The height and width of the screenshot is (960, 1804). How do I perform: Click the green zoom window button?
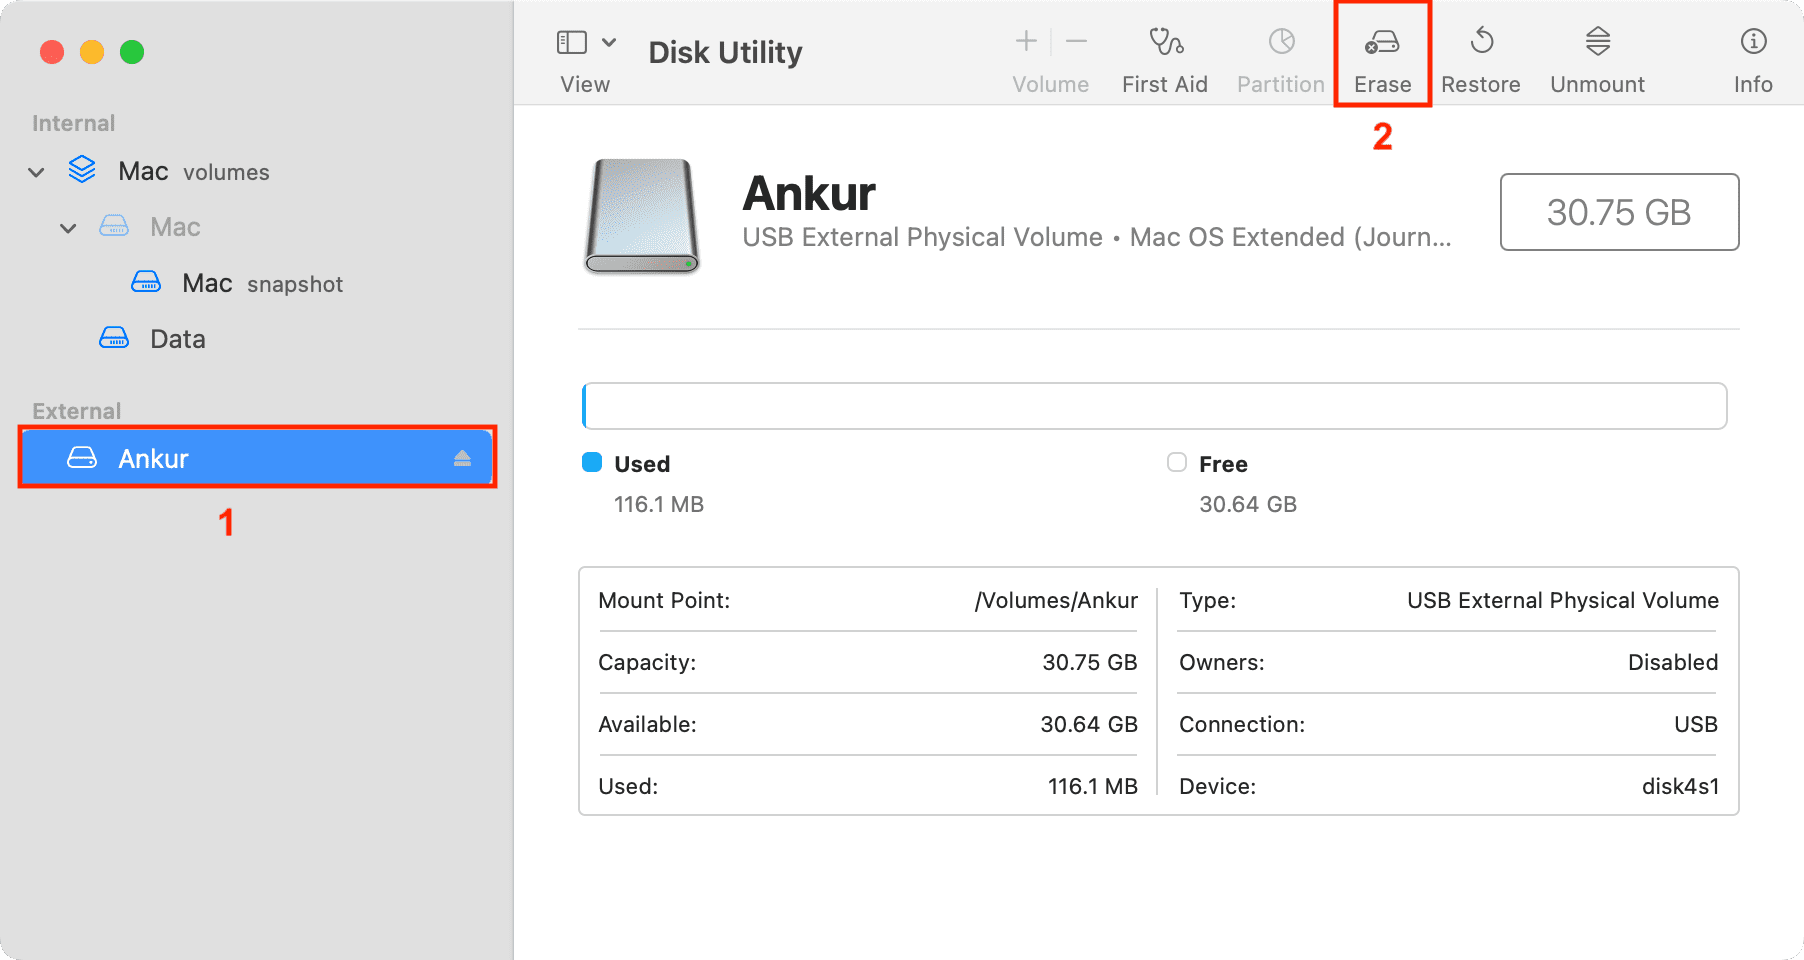pyautogui.click(x=132, y=52)
